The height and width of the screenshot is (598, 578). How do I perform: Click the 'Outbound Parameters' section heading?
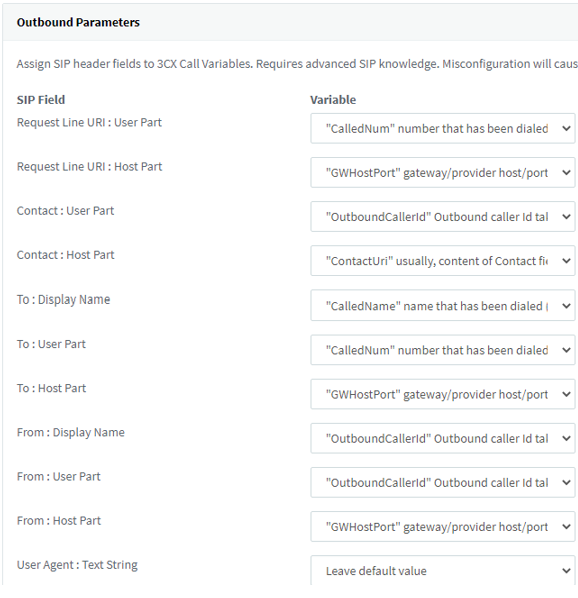tap(78, 23)
